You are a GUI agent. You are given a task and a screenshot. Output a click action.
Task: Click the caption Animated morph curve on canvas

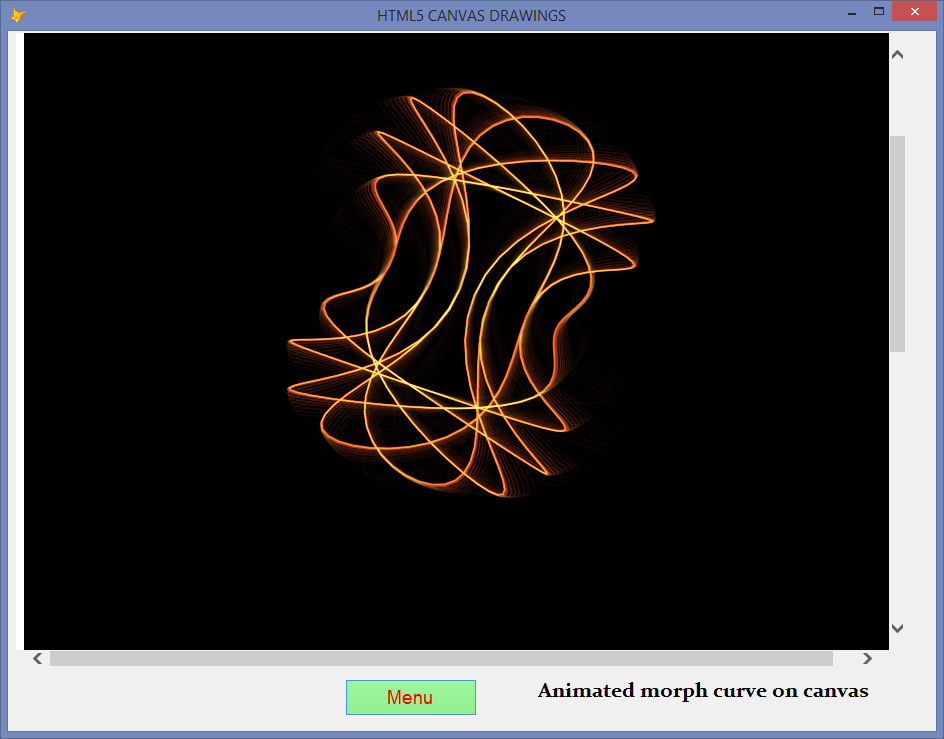(703, 691)
